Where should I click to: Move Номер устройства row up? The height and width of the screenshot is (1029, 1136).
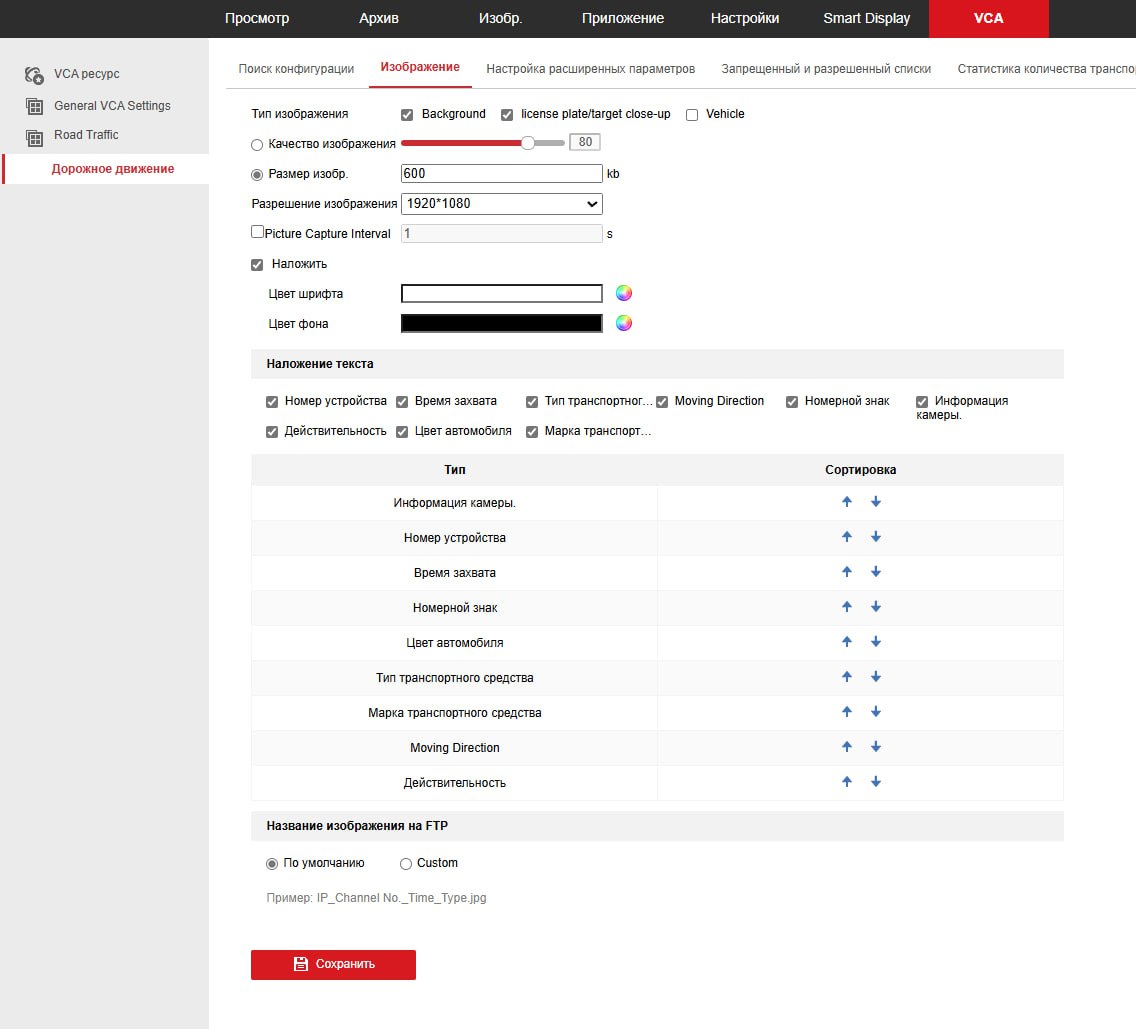(x=846, y=536)
